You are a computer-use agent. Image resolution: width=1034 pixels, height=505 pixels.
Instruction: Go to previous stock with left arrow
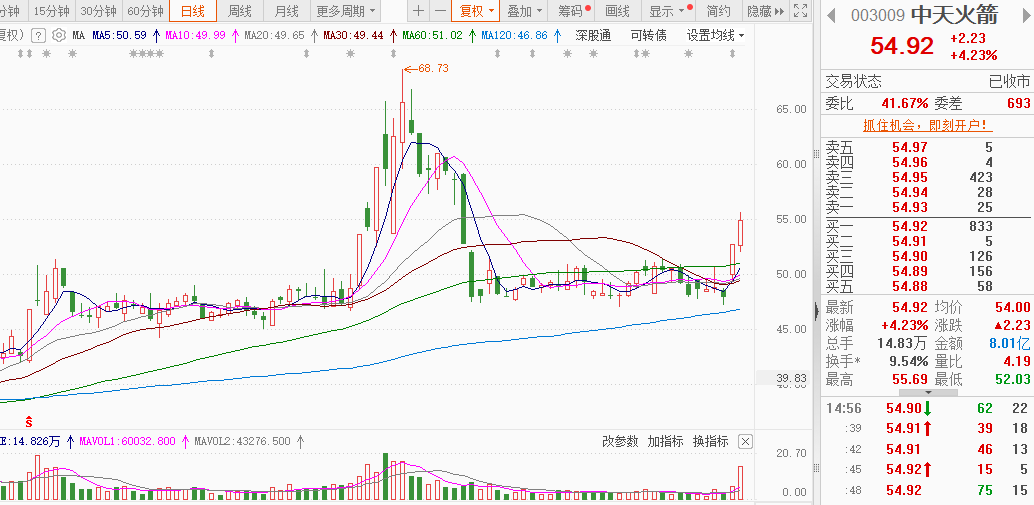point(832,15)
